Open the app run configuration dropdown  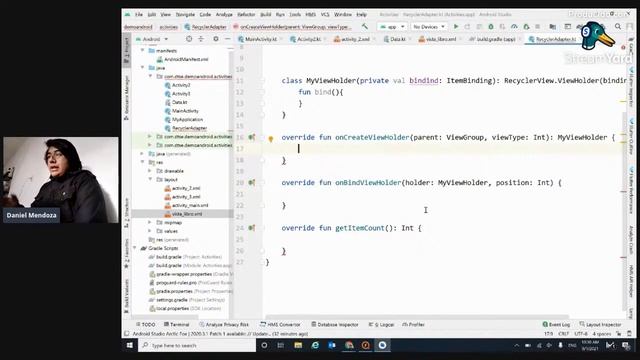click(392, 27)
